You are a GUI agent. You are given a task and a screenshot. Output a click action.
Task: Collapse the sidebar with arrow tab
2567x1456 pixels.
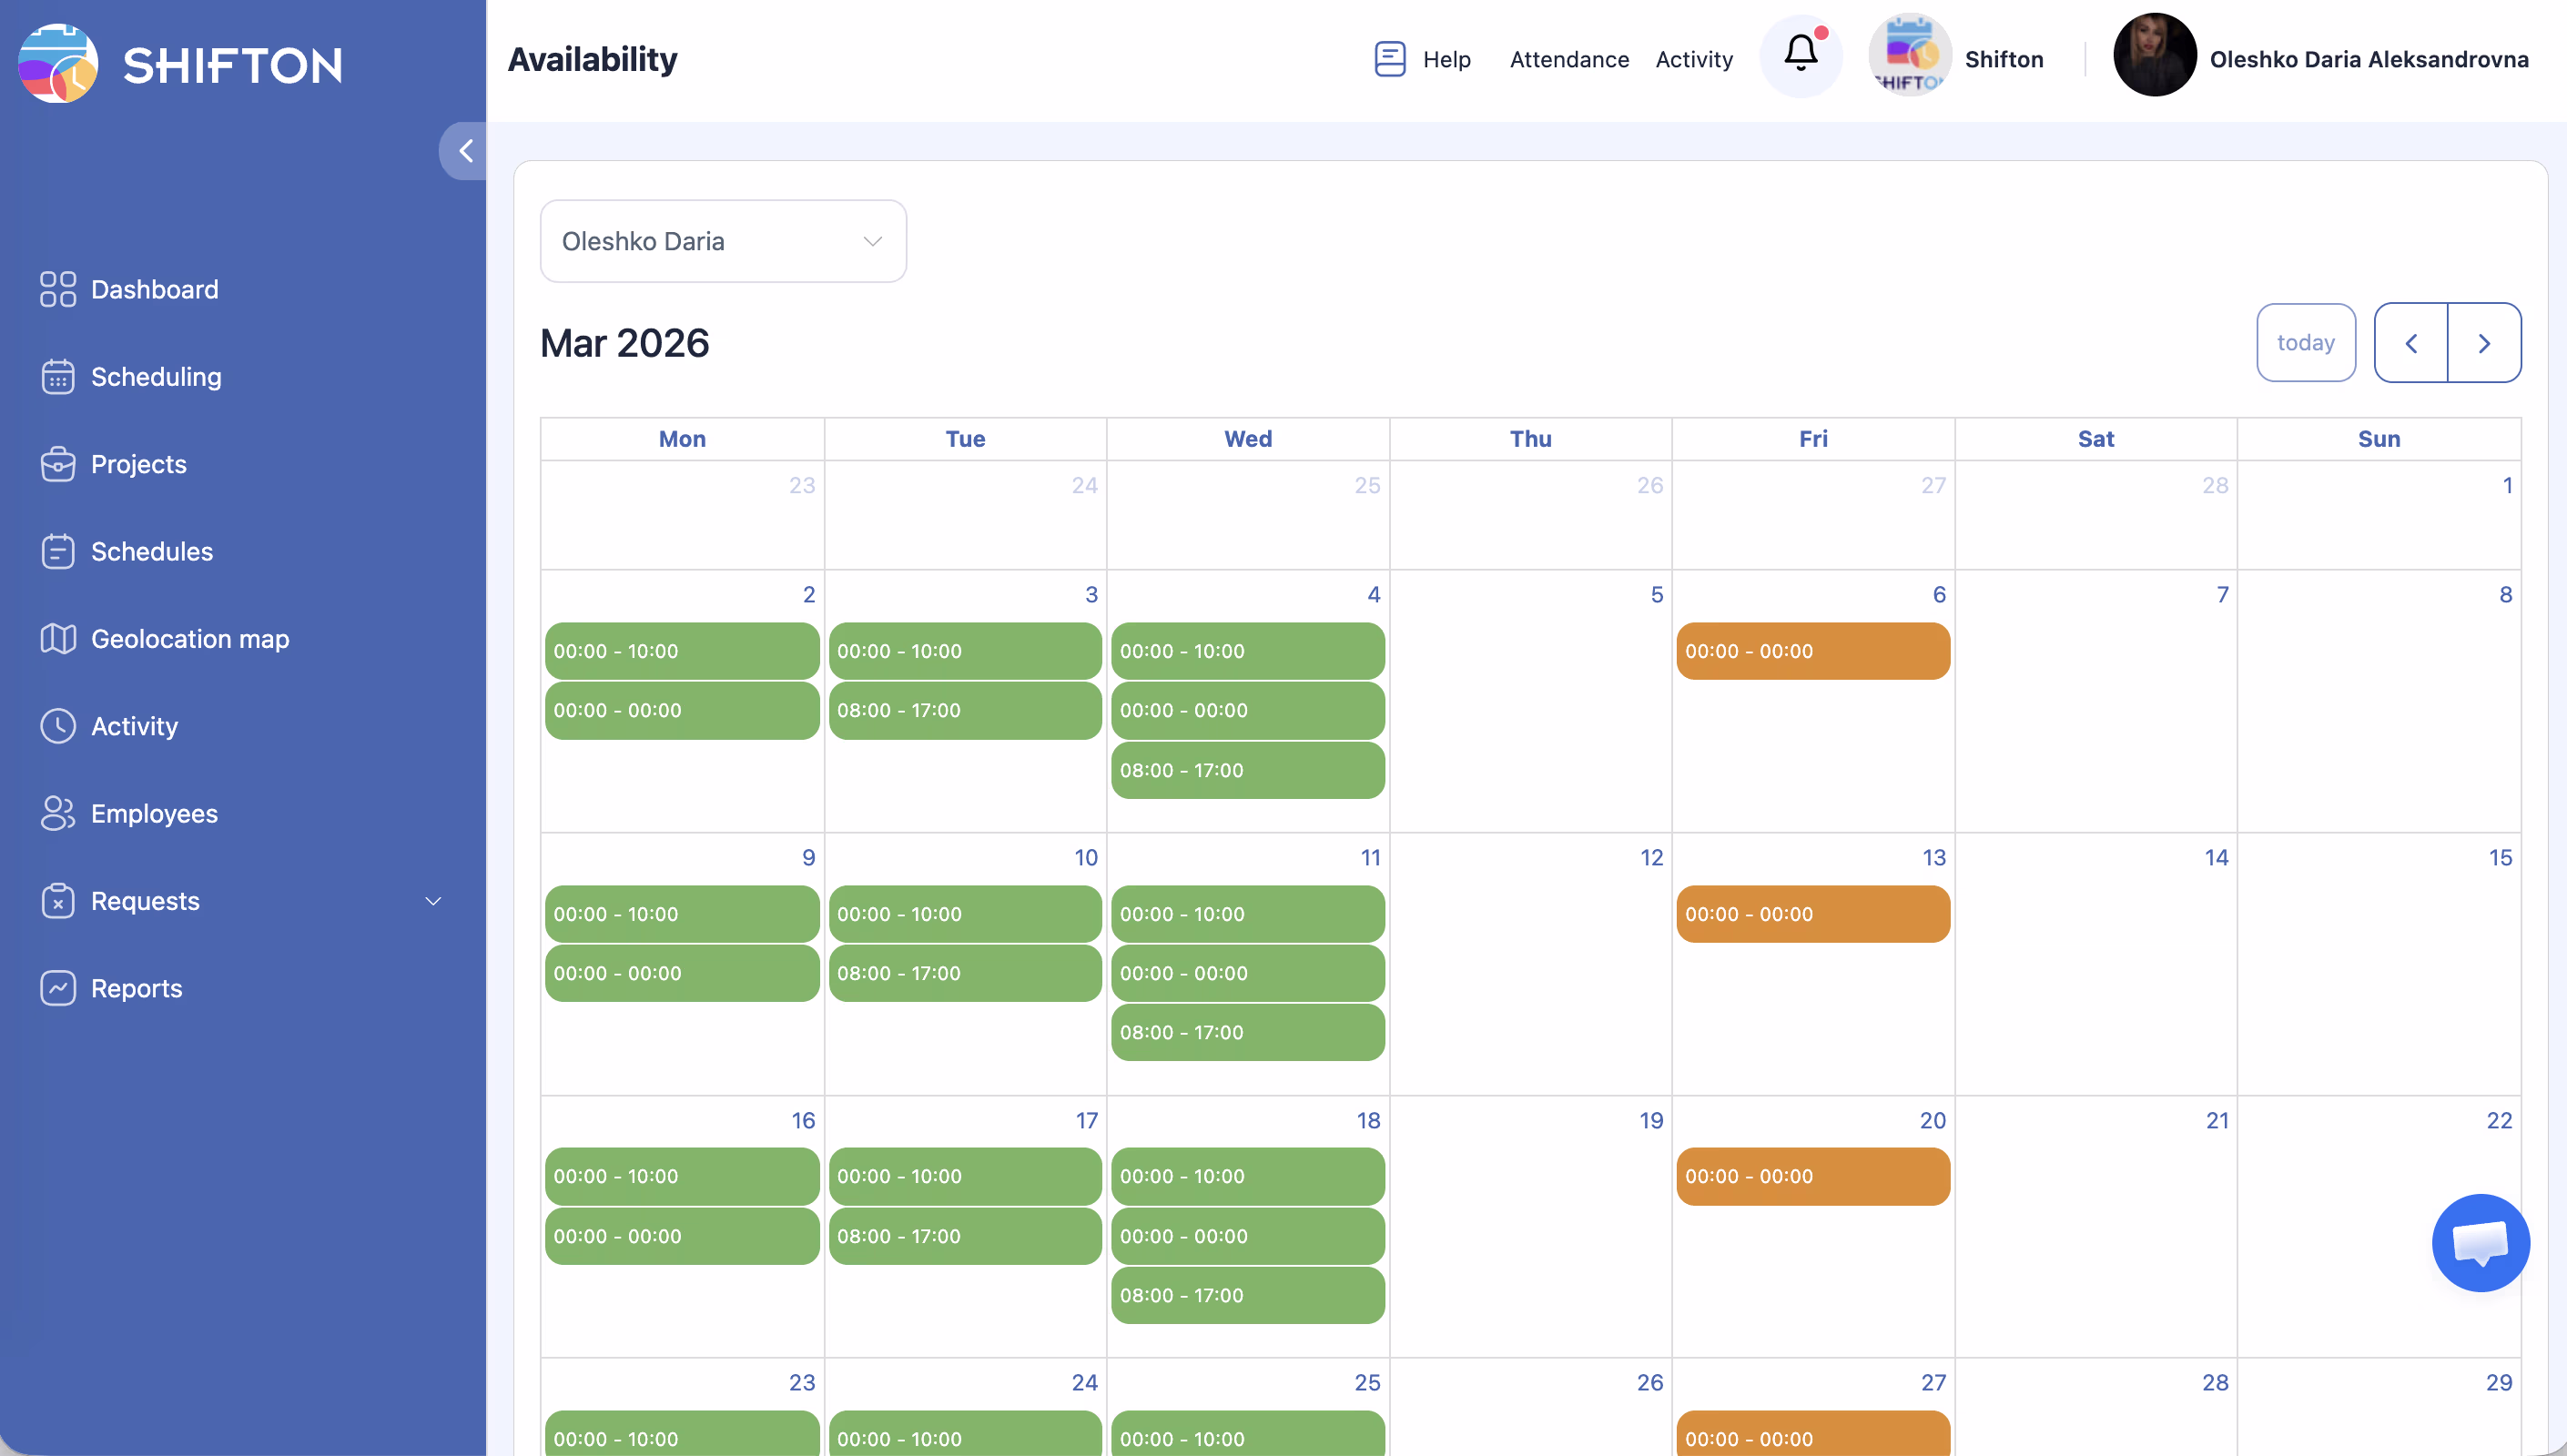[465, 151]
